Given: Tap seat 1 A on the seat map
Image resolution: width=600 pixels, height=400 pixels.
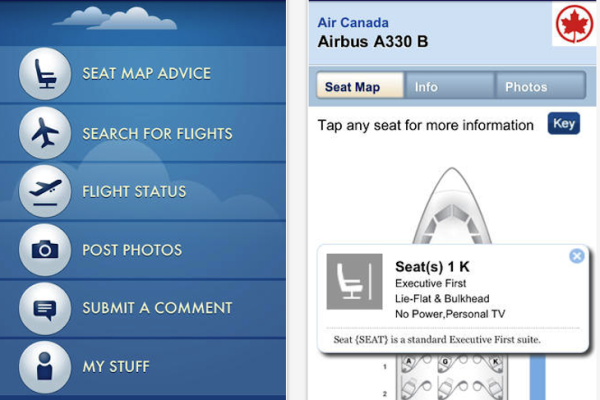Looking at the screenshot, I should 409,362.
